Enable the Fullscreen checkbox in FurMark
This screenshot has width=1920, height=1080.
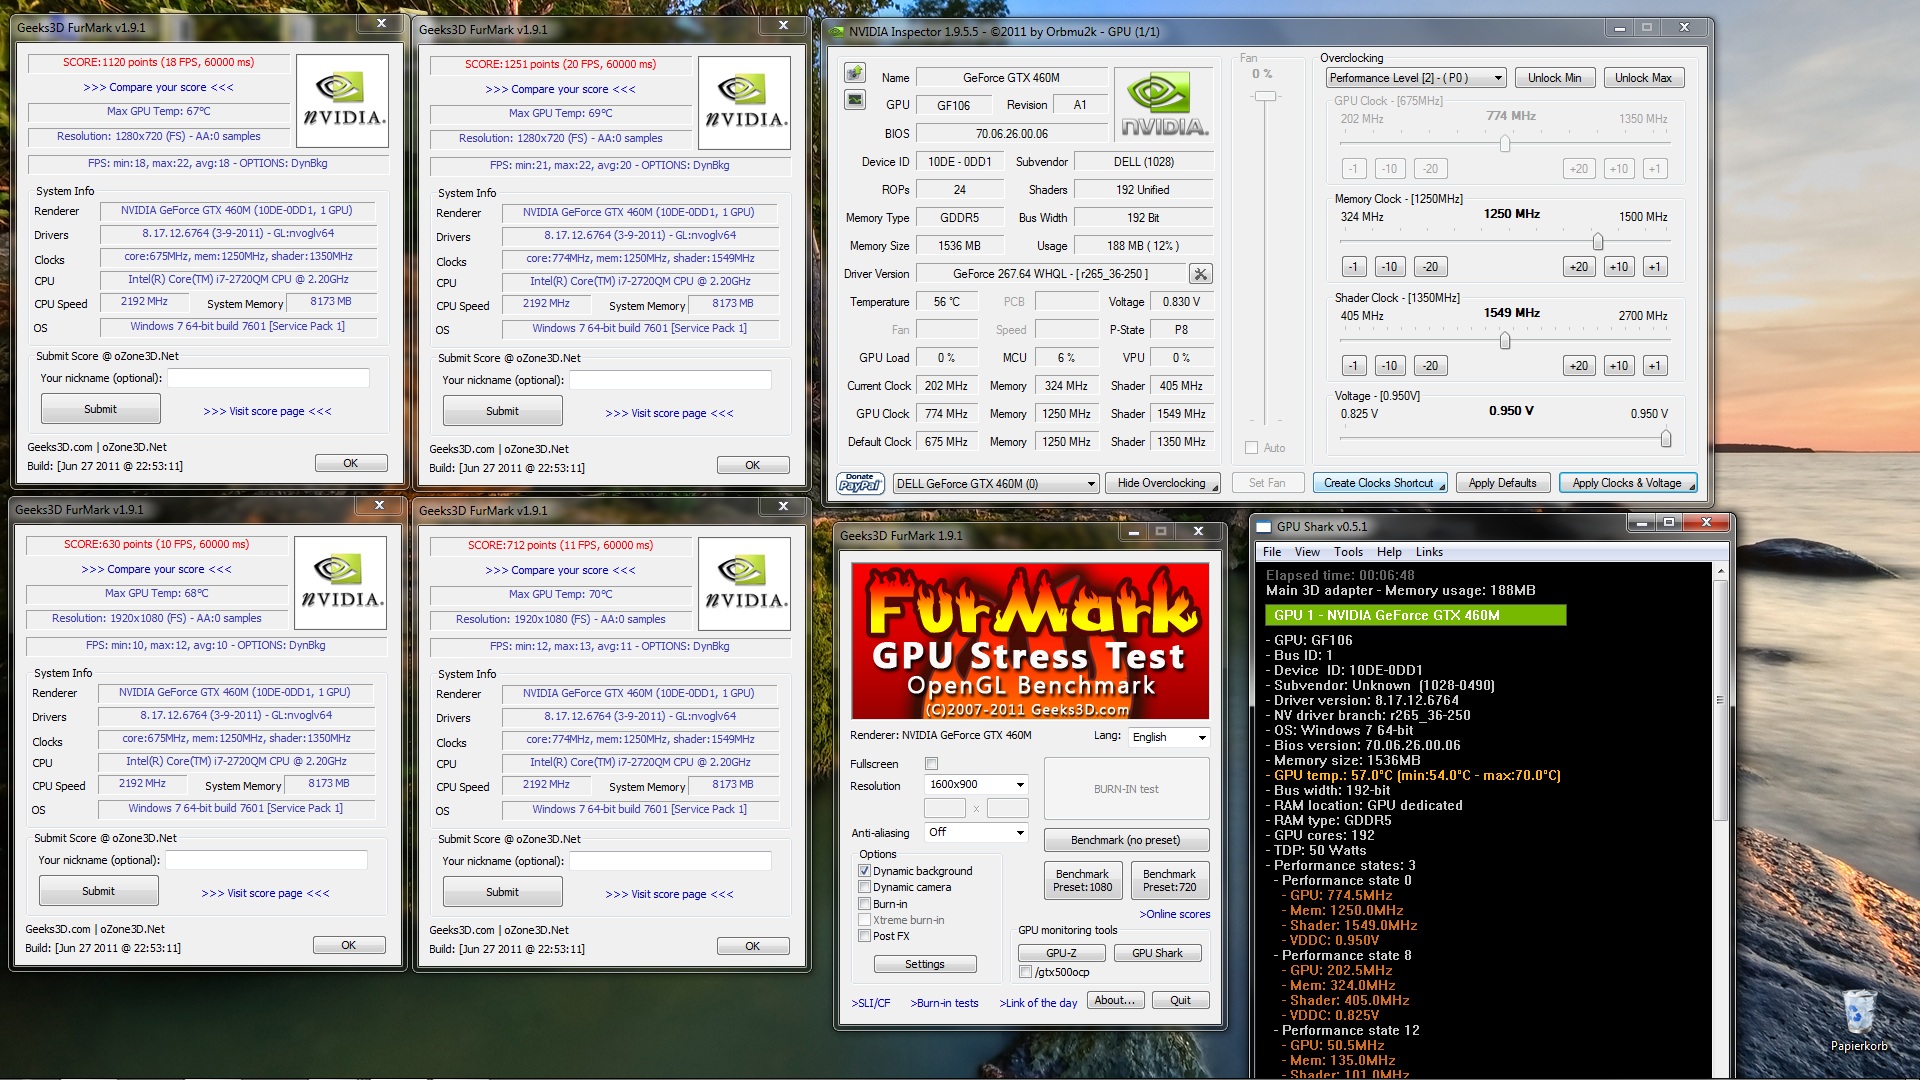pyautogui.click(x=931, y=764)
